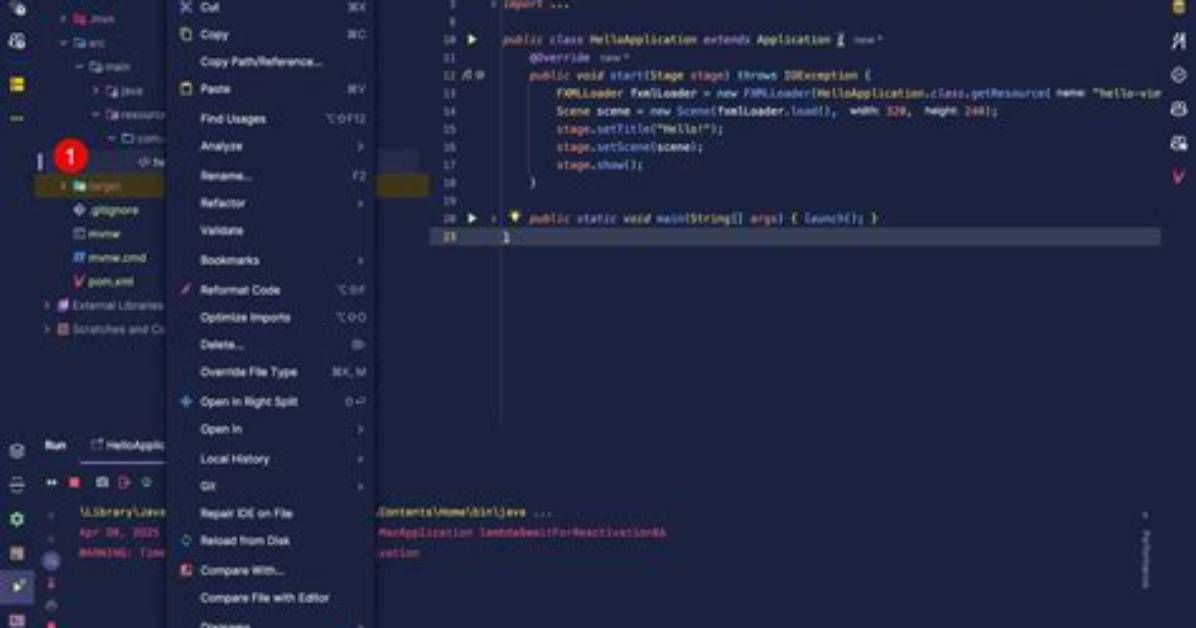This screenshot has width=1196, height=628.
Task: Run main method from line 20 gutter arrow
Action: click(472, 218)
